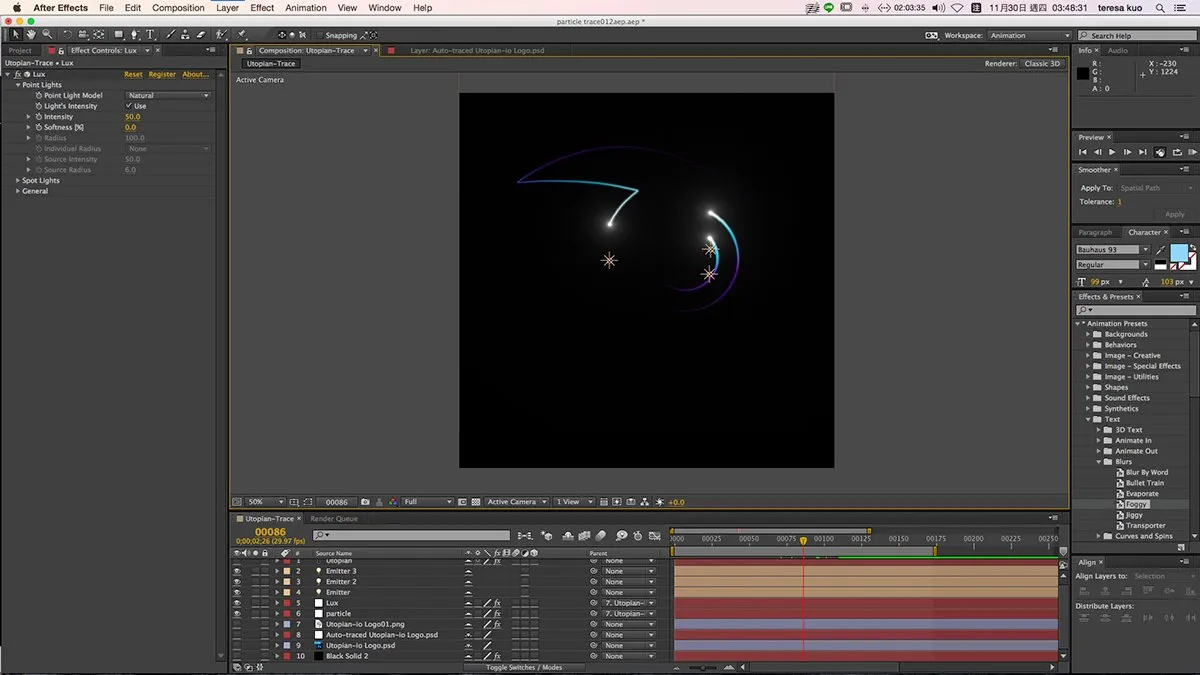Click Reset in the Lux effect
Viewport: 1200px width, 675px height.
pos(133,74)
